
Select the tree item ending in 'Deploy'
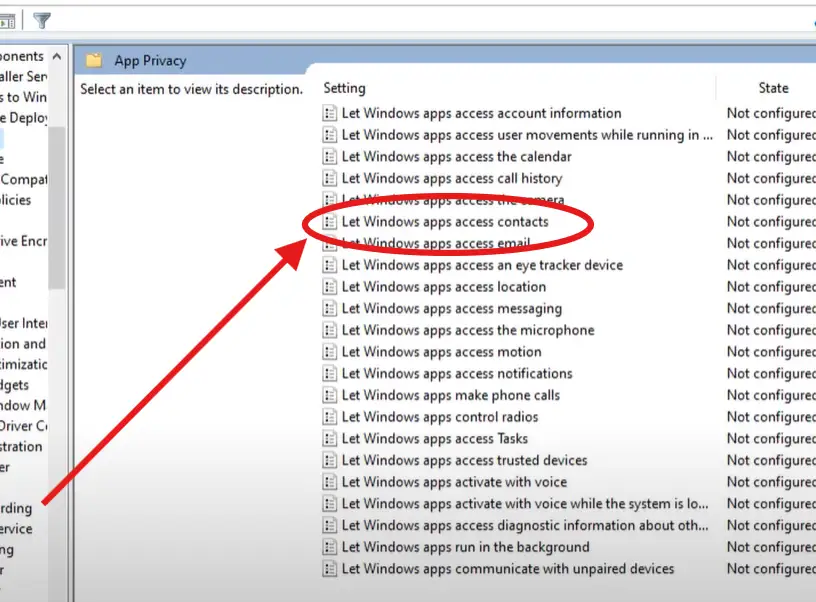(x=23, y=118)
